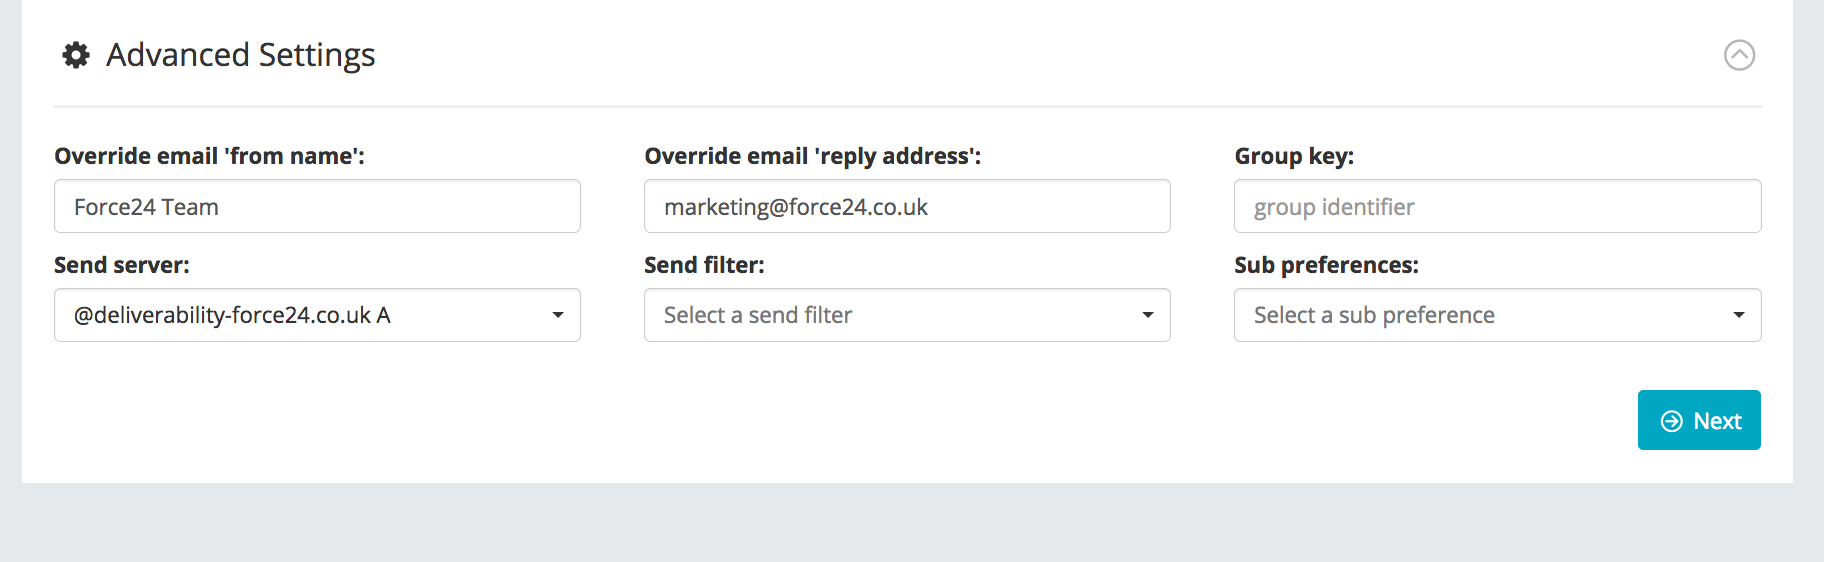Click the Override email 'from name' label
This screenshot has width=1824, height=562.
point(209,156)
